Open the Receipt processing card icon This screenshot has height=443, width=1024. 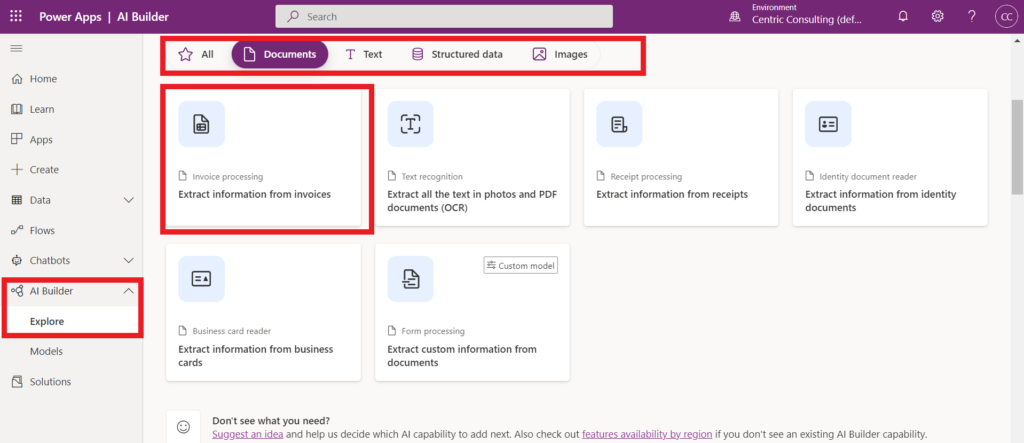619,124
